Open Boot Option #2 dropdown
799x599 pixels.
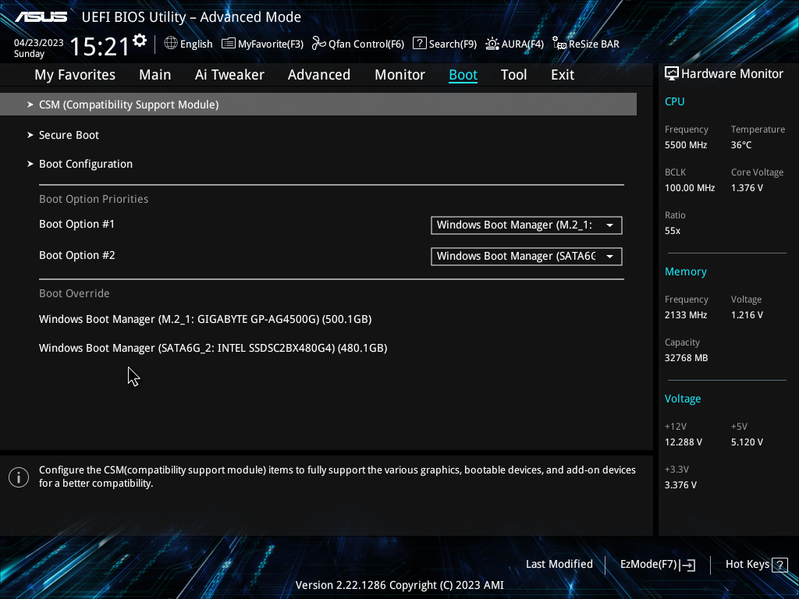click(x=526, y=256)
